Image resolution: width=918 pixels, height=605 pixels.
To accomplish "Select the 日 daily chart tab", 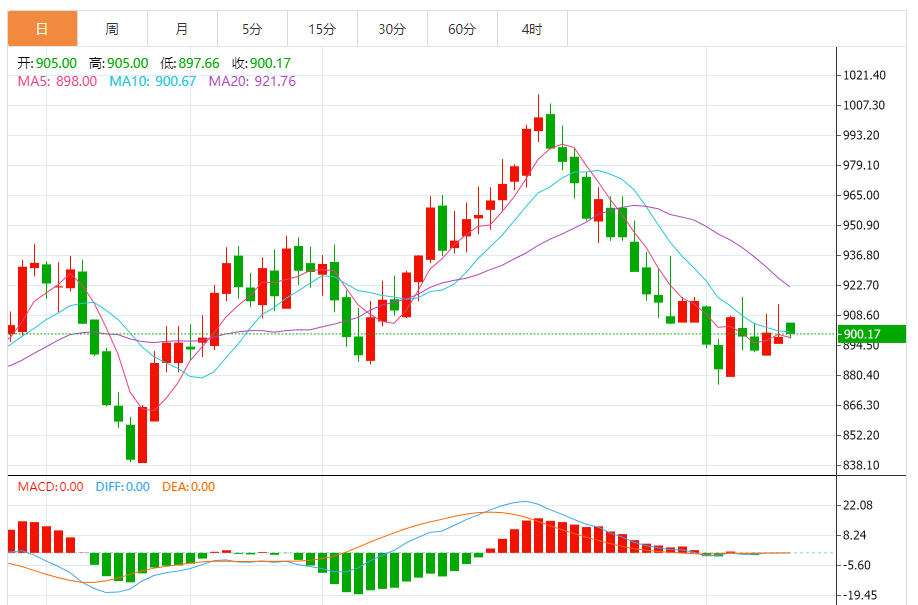I will click(42, 29).
